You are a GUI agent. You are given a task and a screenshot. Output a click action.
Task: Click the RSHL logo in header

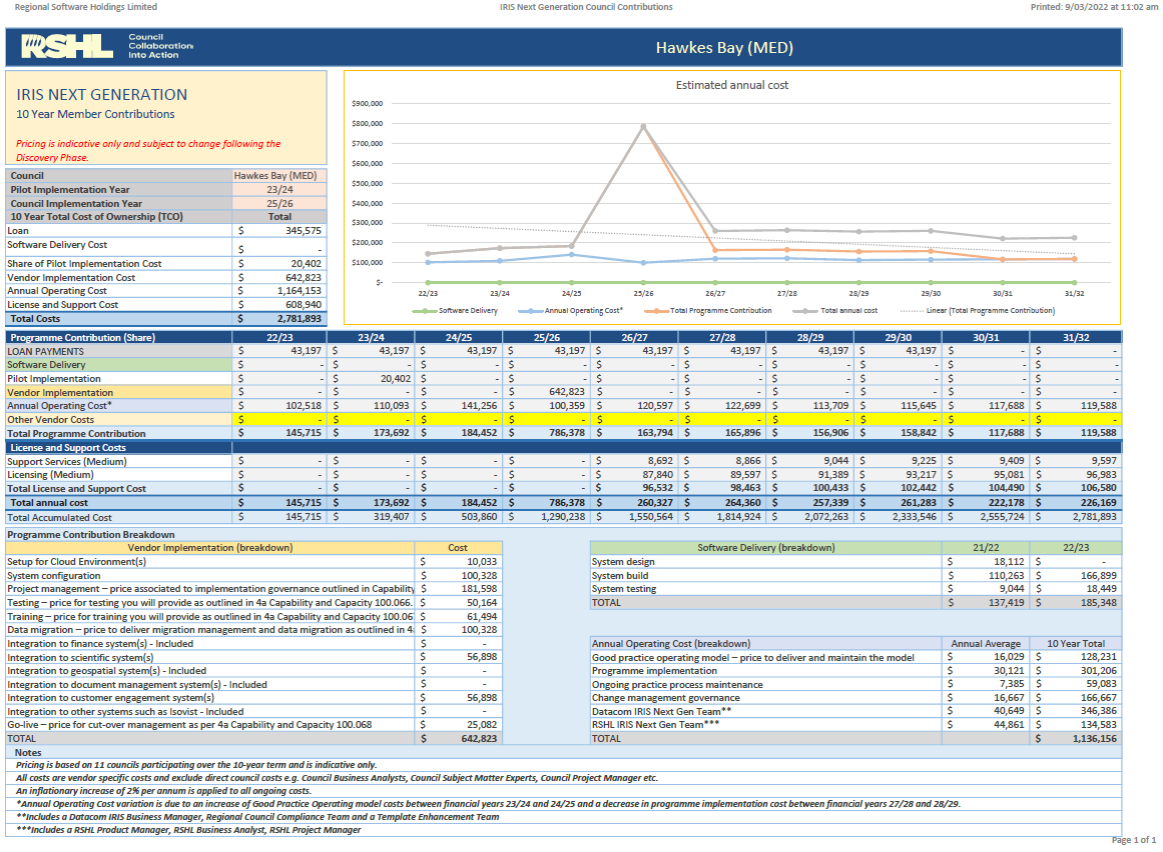67,47
